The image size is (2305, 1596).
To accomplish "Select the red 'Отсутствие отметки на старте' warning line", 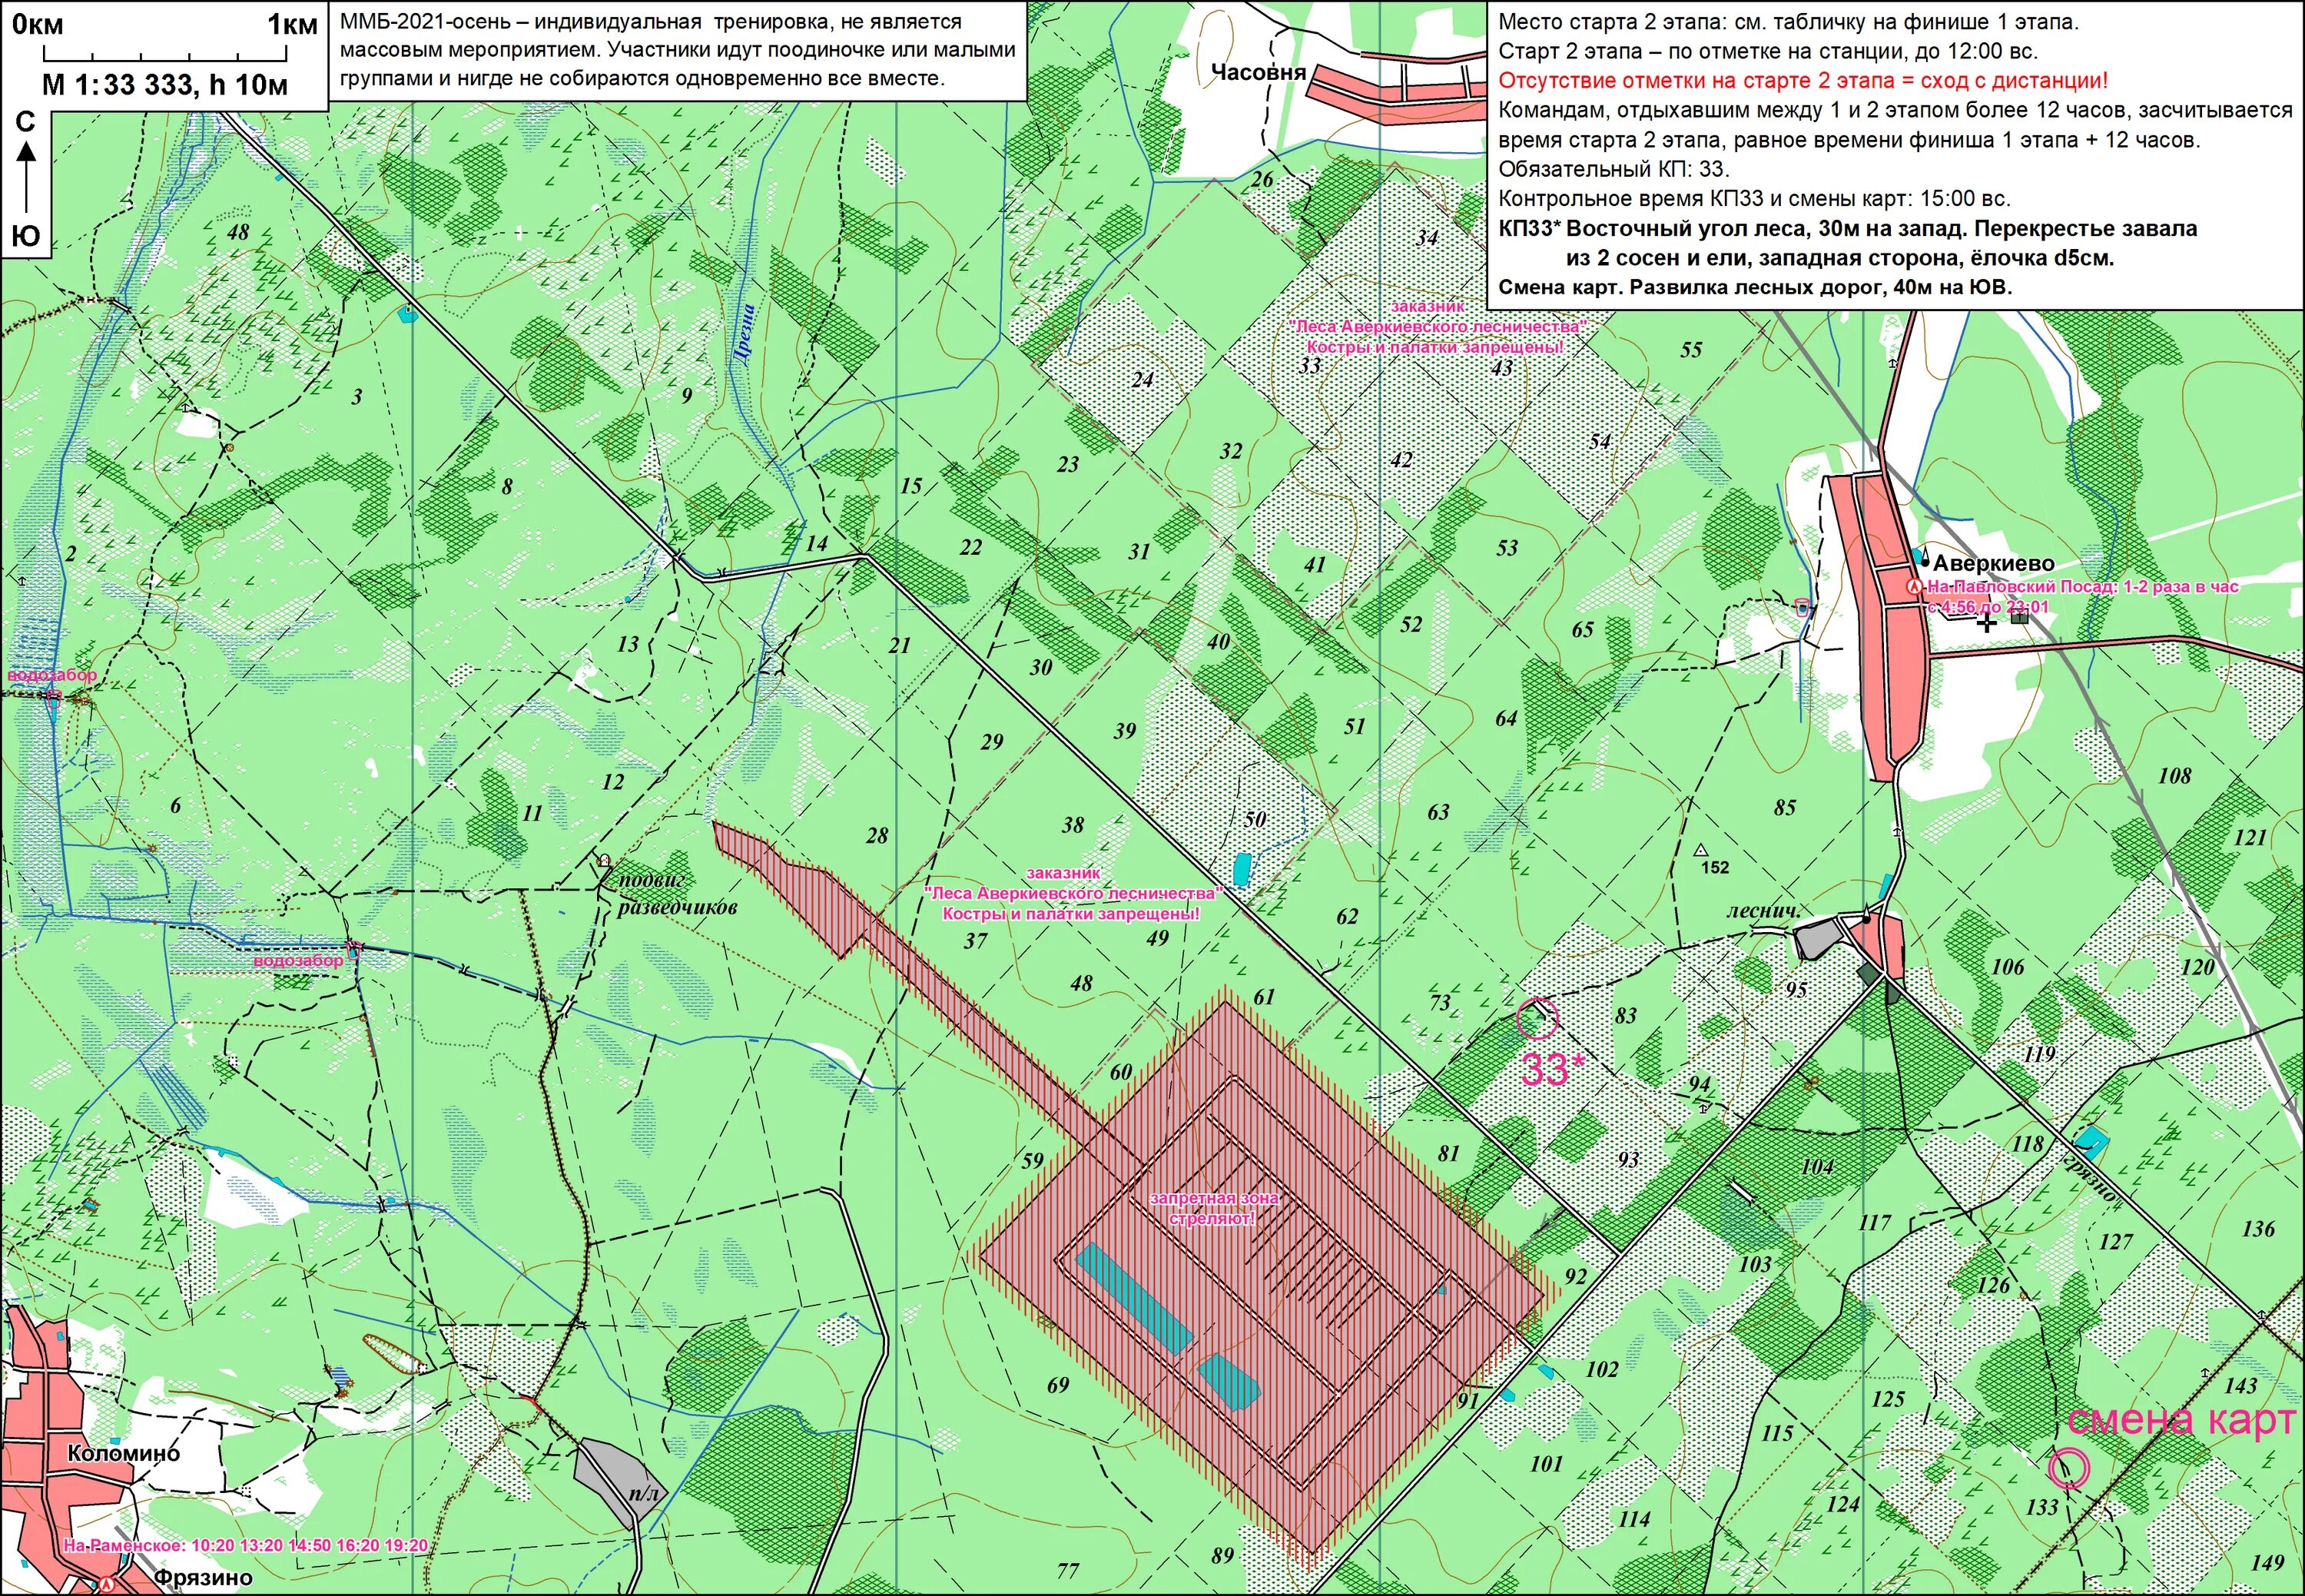I will tap(1803, 81).
